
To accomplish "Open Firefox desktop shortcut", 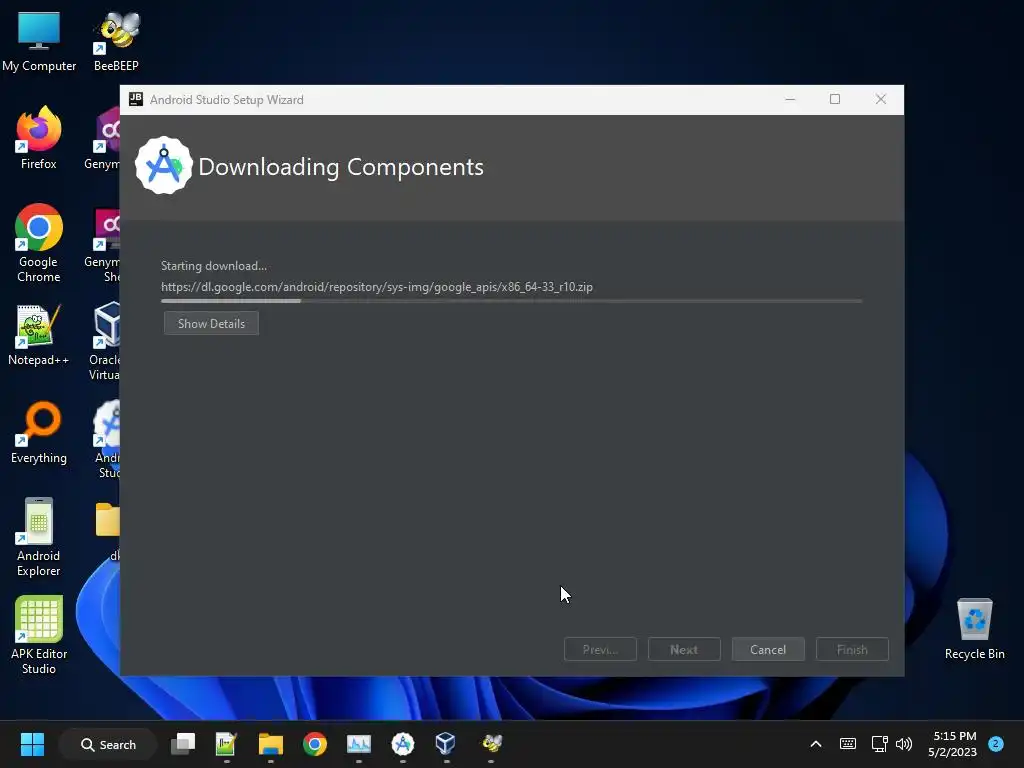I will [39, 138].
